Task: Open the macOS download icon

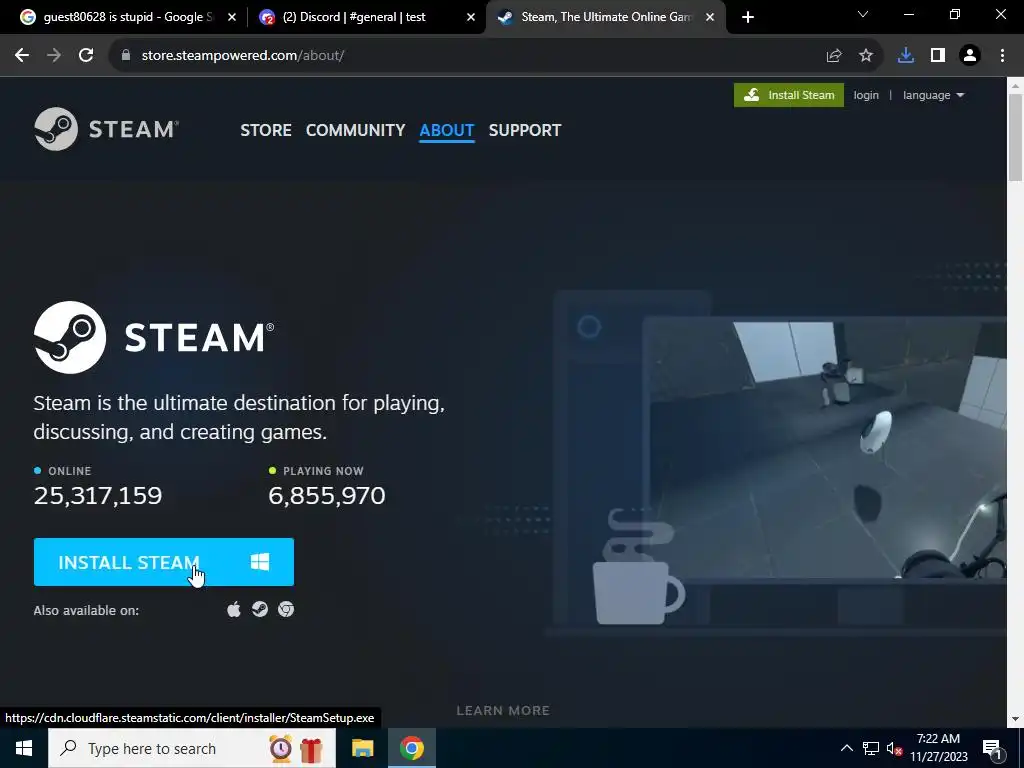Action: [234, 610]
